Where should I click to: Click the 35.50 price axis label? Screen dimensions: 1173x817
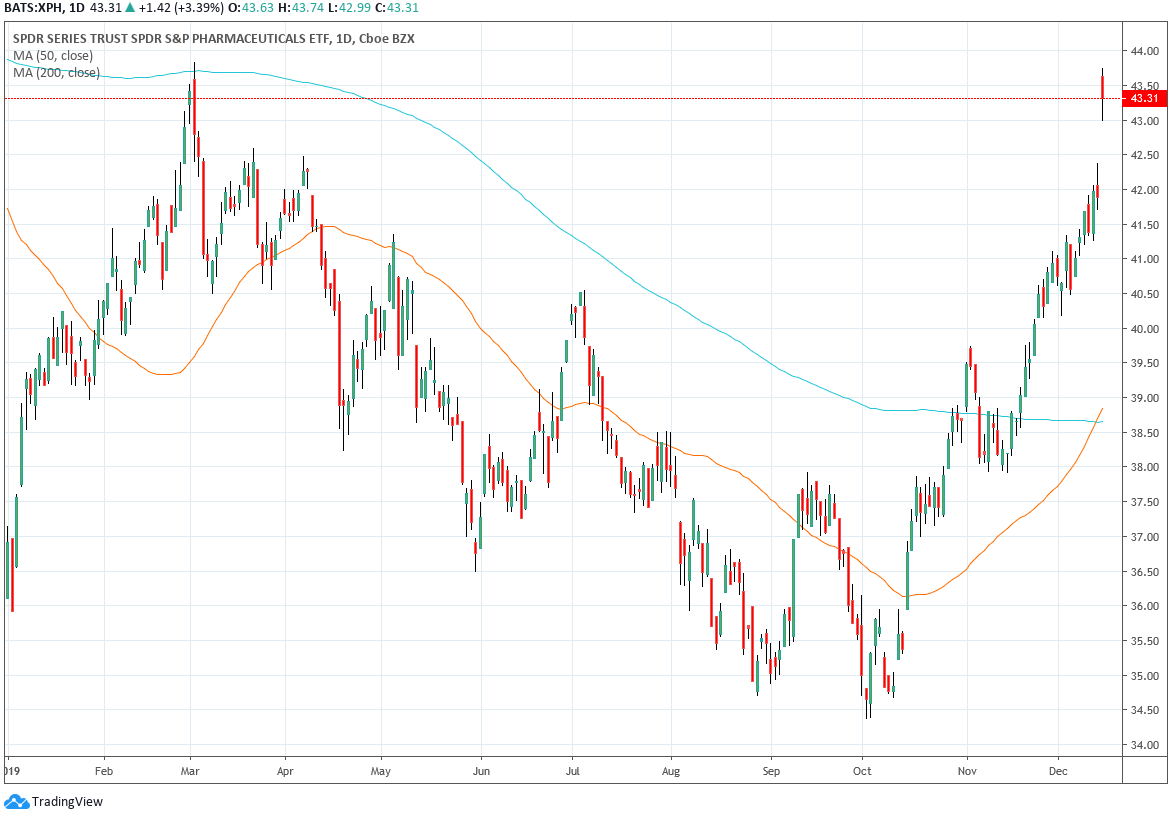coord(1145,641)
